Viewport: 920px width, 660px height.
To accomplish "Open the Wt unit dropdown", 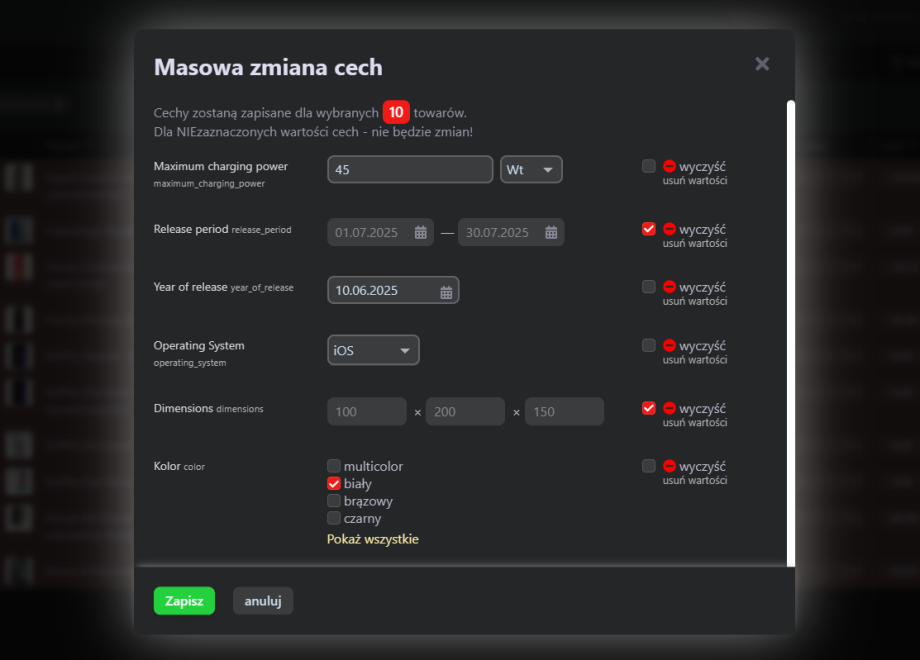I will [531, 170].
